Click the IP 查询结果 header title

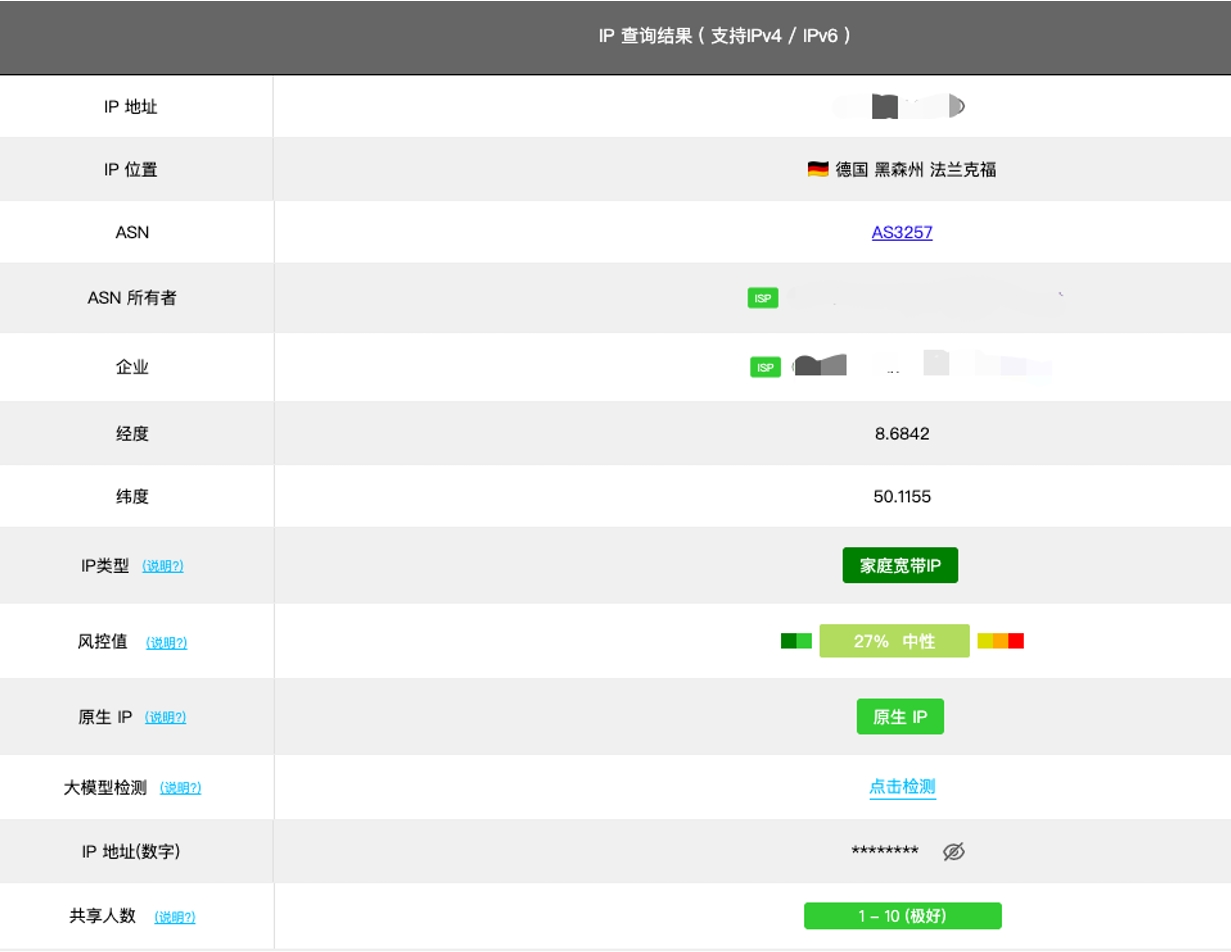pos(724,36)
